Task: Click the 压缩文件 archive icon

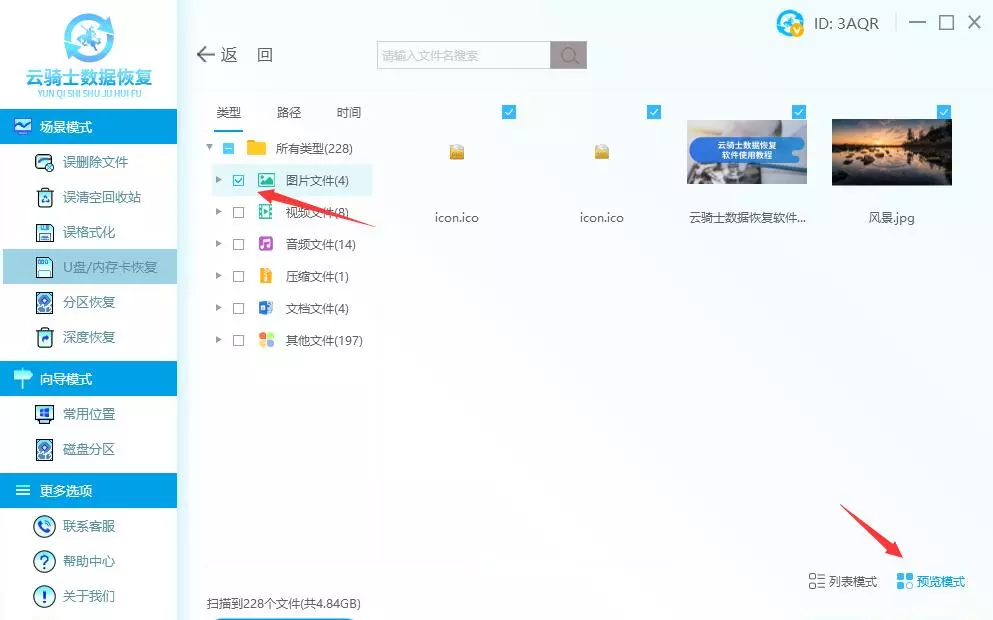Action: tap(266, 276)
